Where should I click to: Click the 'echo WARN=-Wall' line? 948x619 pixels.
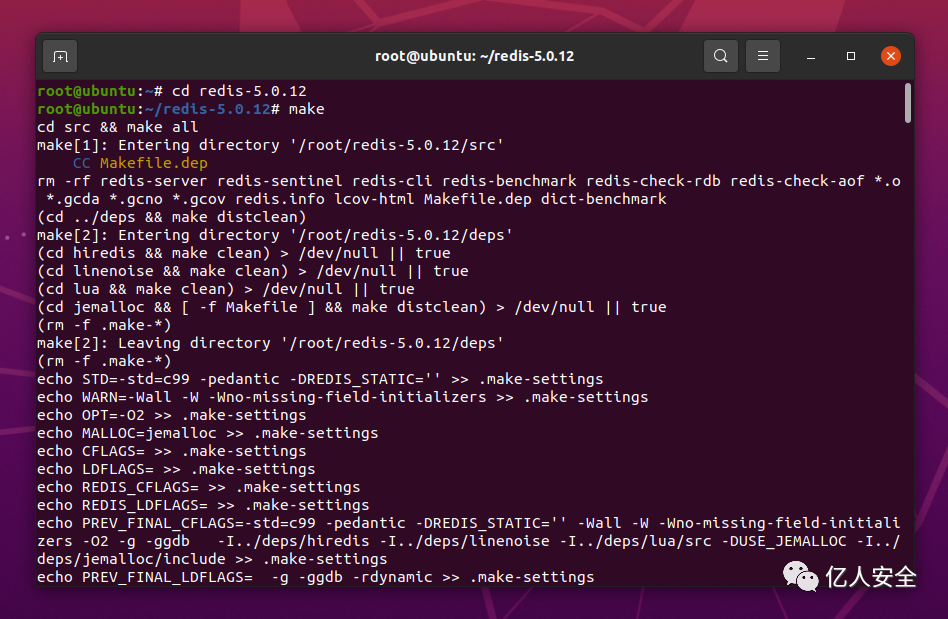tap(343, 397)
